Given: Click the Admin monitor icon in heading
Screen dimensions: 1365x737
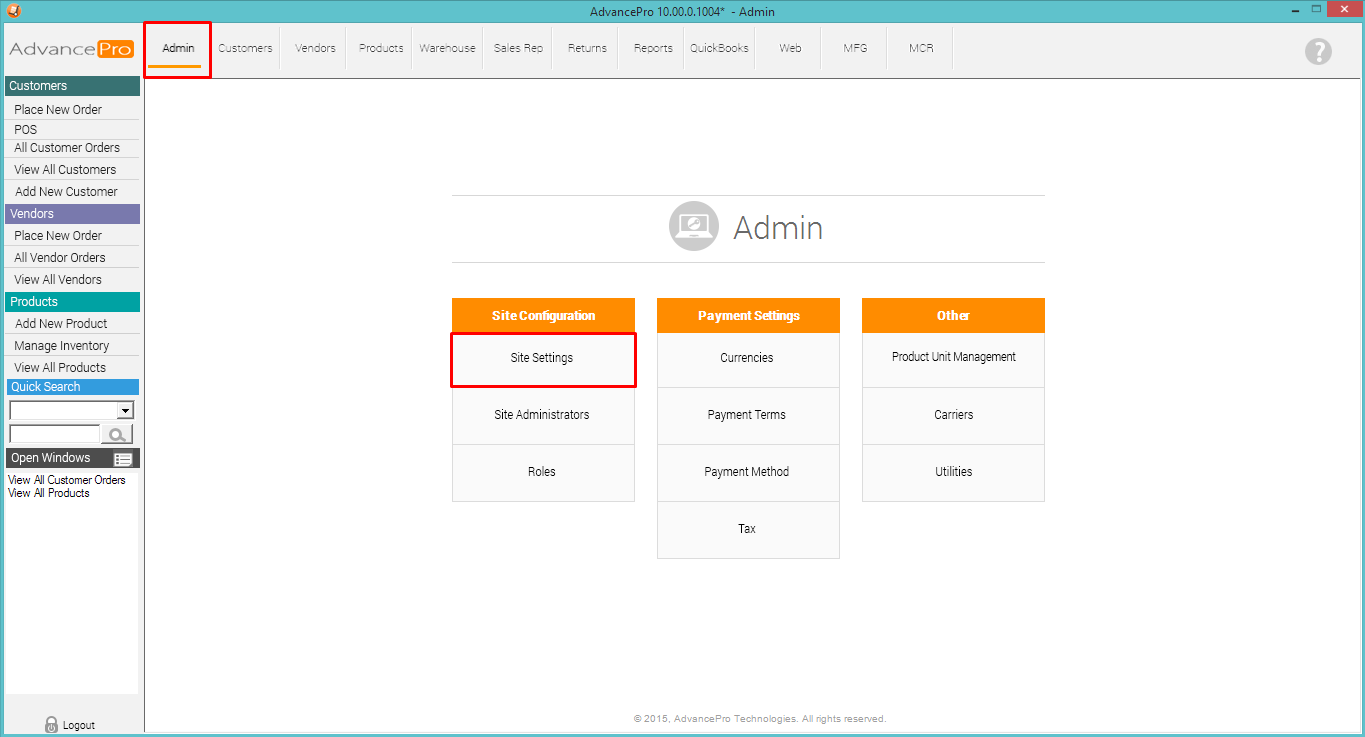Looking at the screenshot, I should (694, 227).
